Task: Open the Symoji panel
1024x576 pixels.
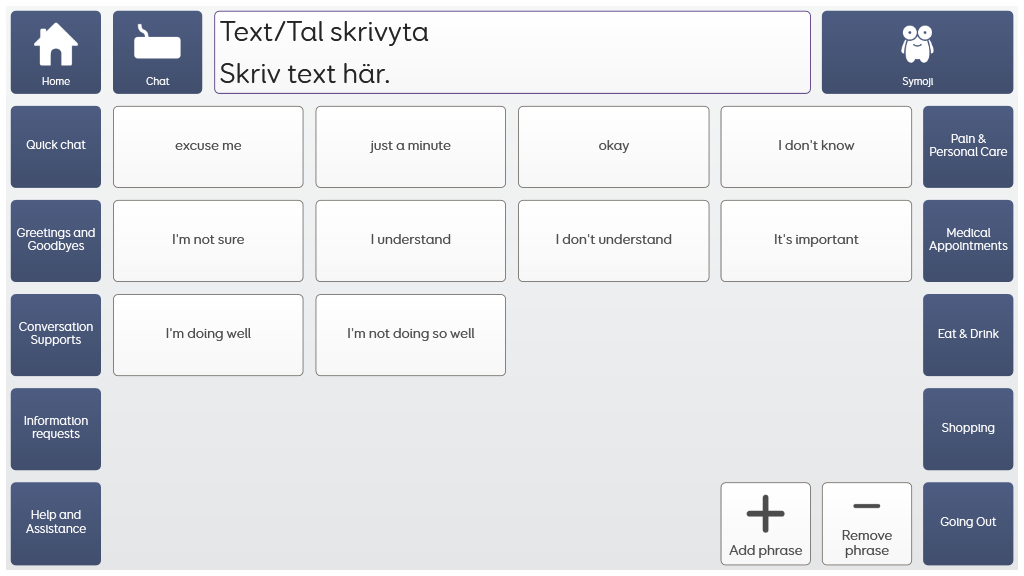Action: click(917, 52)
